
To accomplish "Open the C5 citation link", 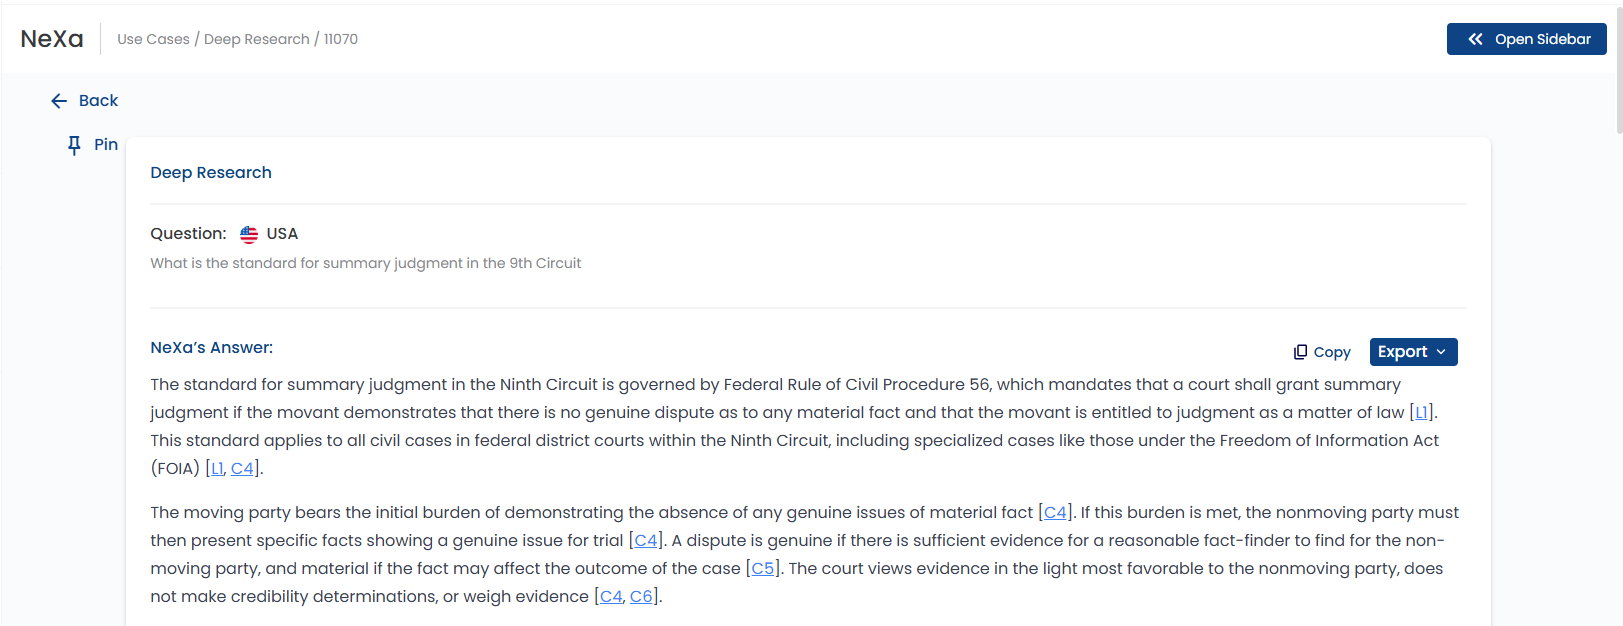I will pos(762,569).
